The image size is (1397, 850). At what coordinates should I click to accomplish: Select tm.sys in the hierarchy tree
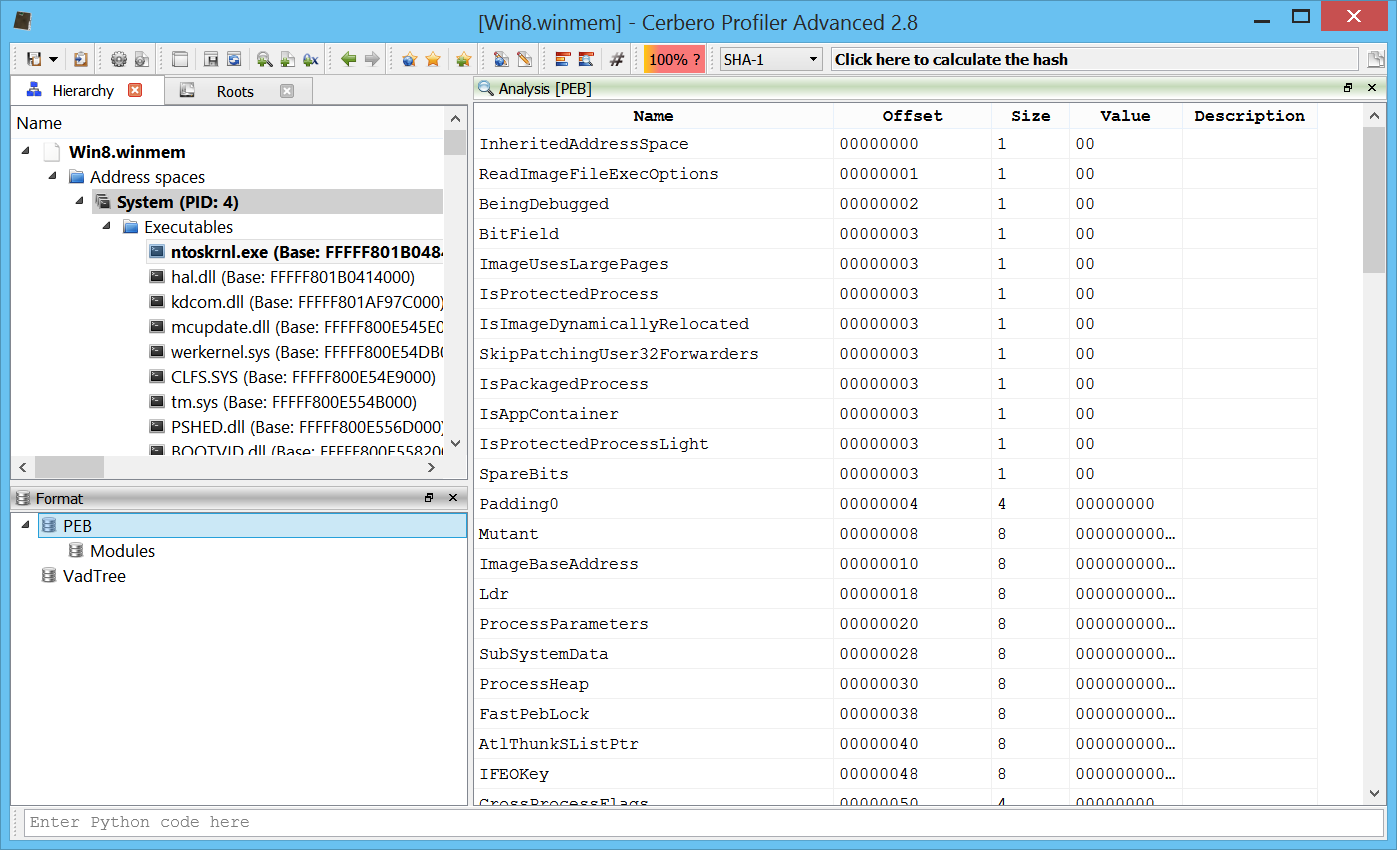[293, 402]
